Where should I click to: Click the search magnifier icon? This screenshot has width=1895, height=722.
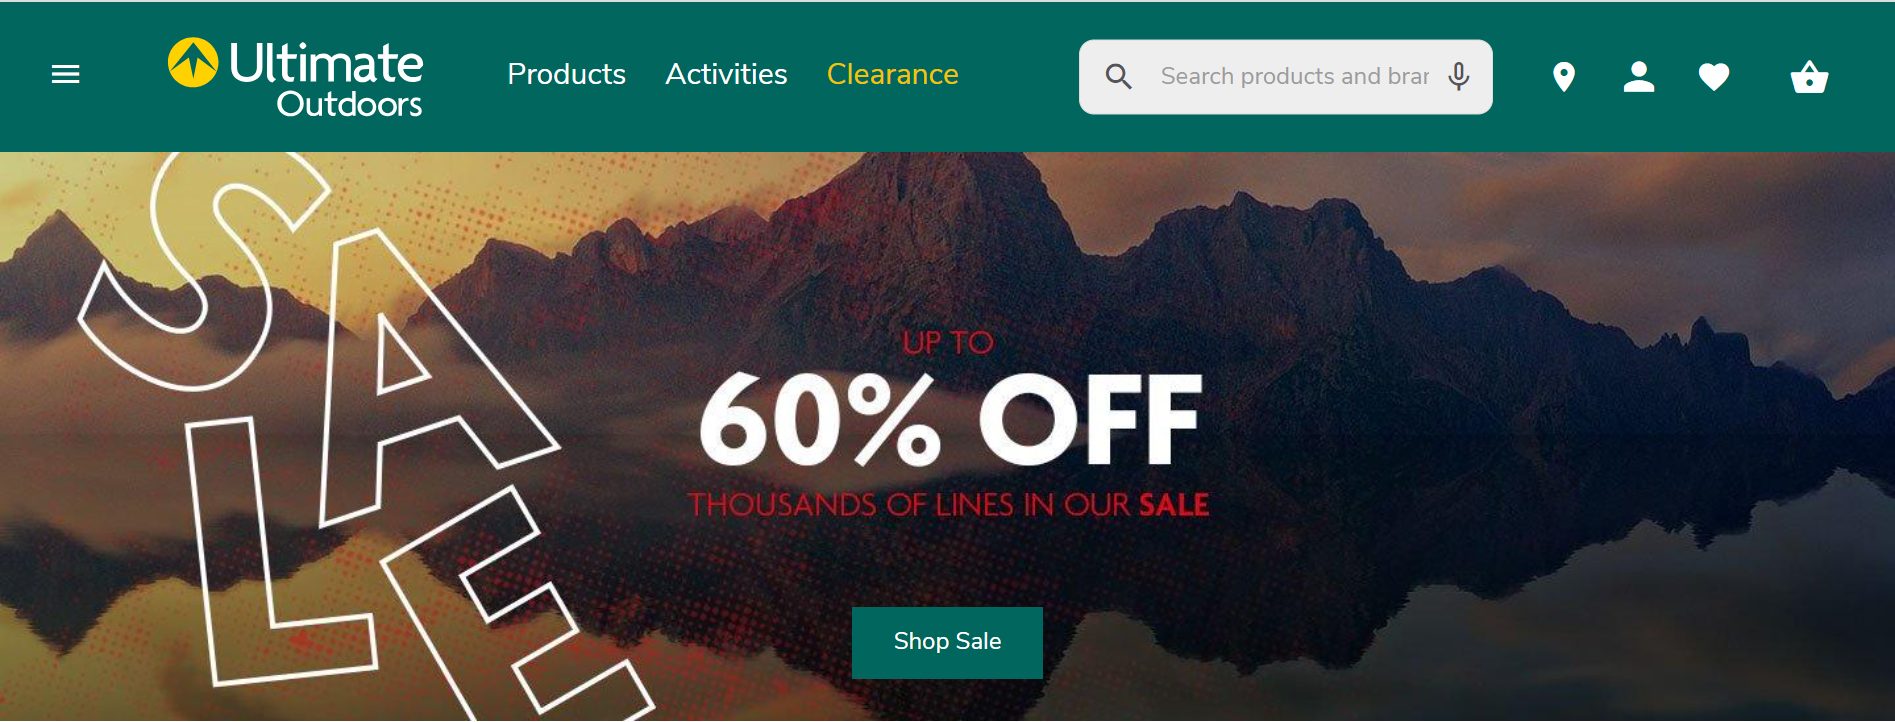[1118, 77]
